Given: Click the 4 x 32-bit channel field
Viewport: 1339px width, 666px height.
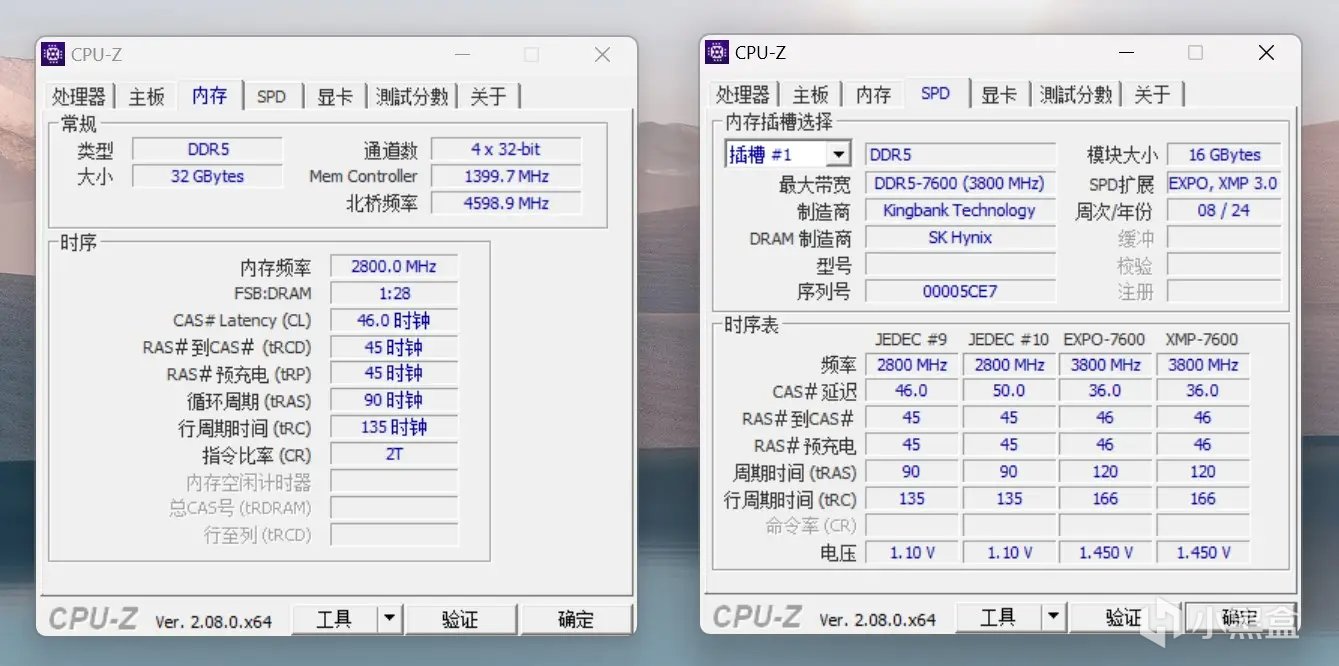Looking at the screenshot, I should pyautogui.click(x=506, y=149).
